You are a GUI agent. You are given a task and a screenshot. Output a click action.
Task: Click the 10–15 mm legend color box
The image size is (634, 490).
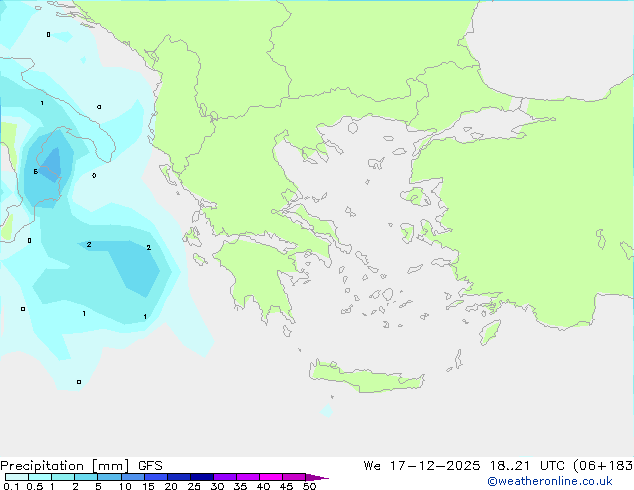[x=132, y=477]
